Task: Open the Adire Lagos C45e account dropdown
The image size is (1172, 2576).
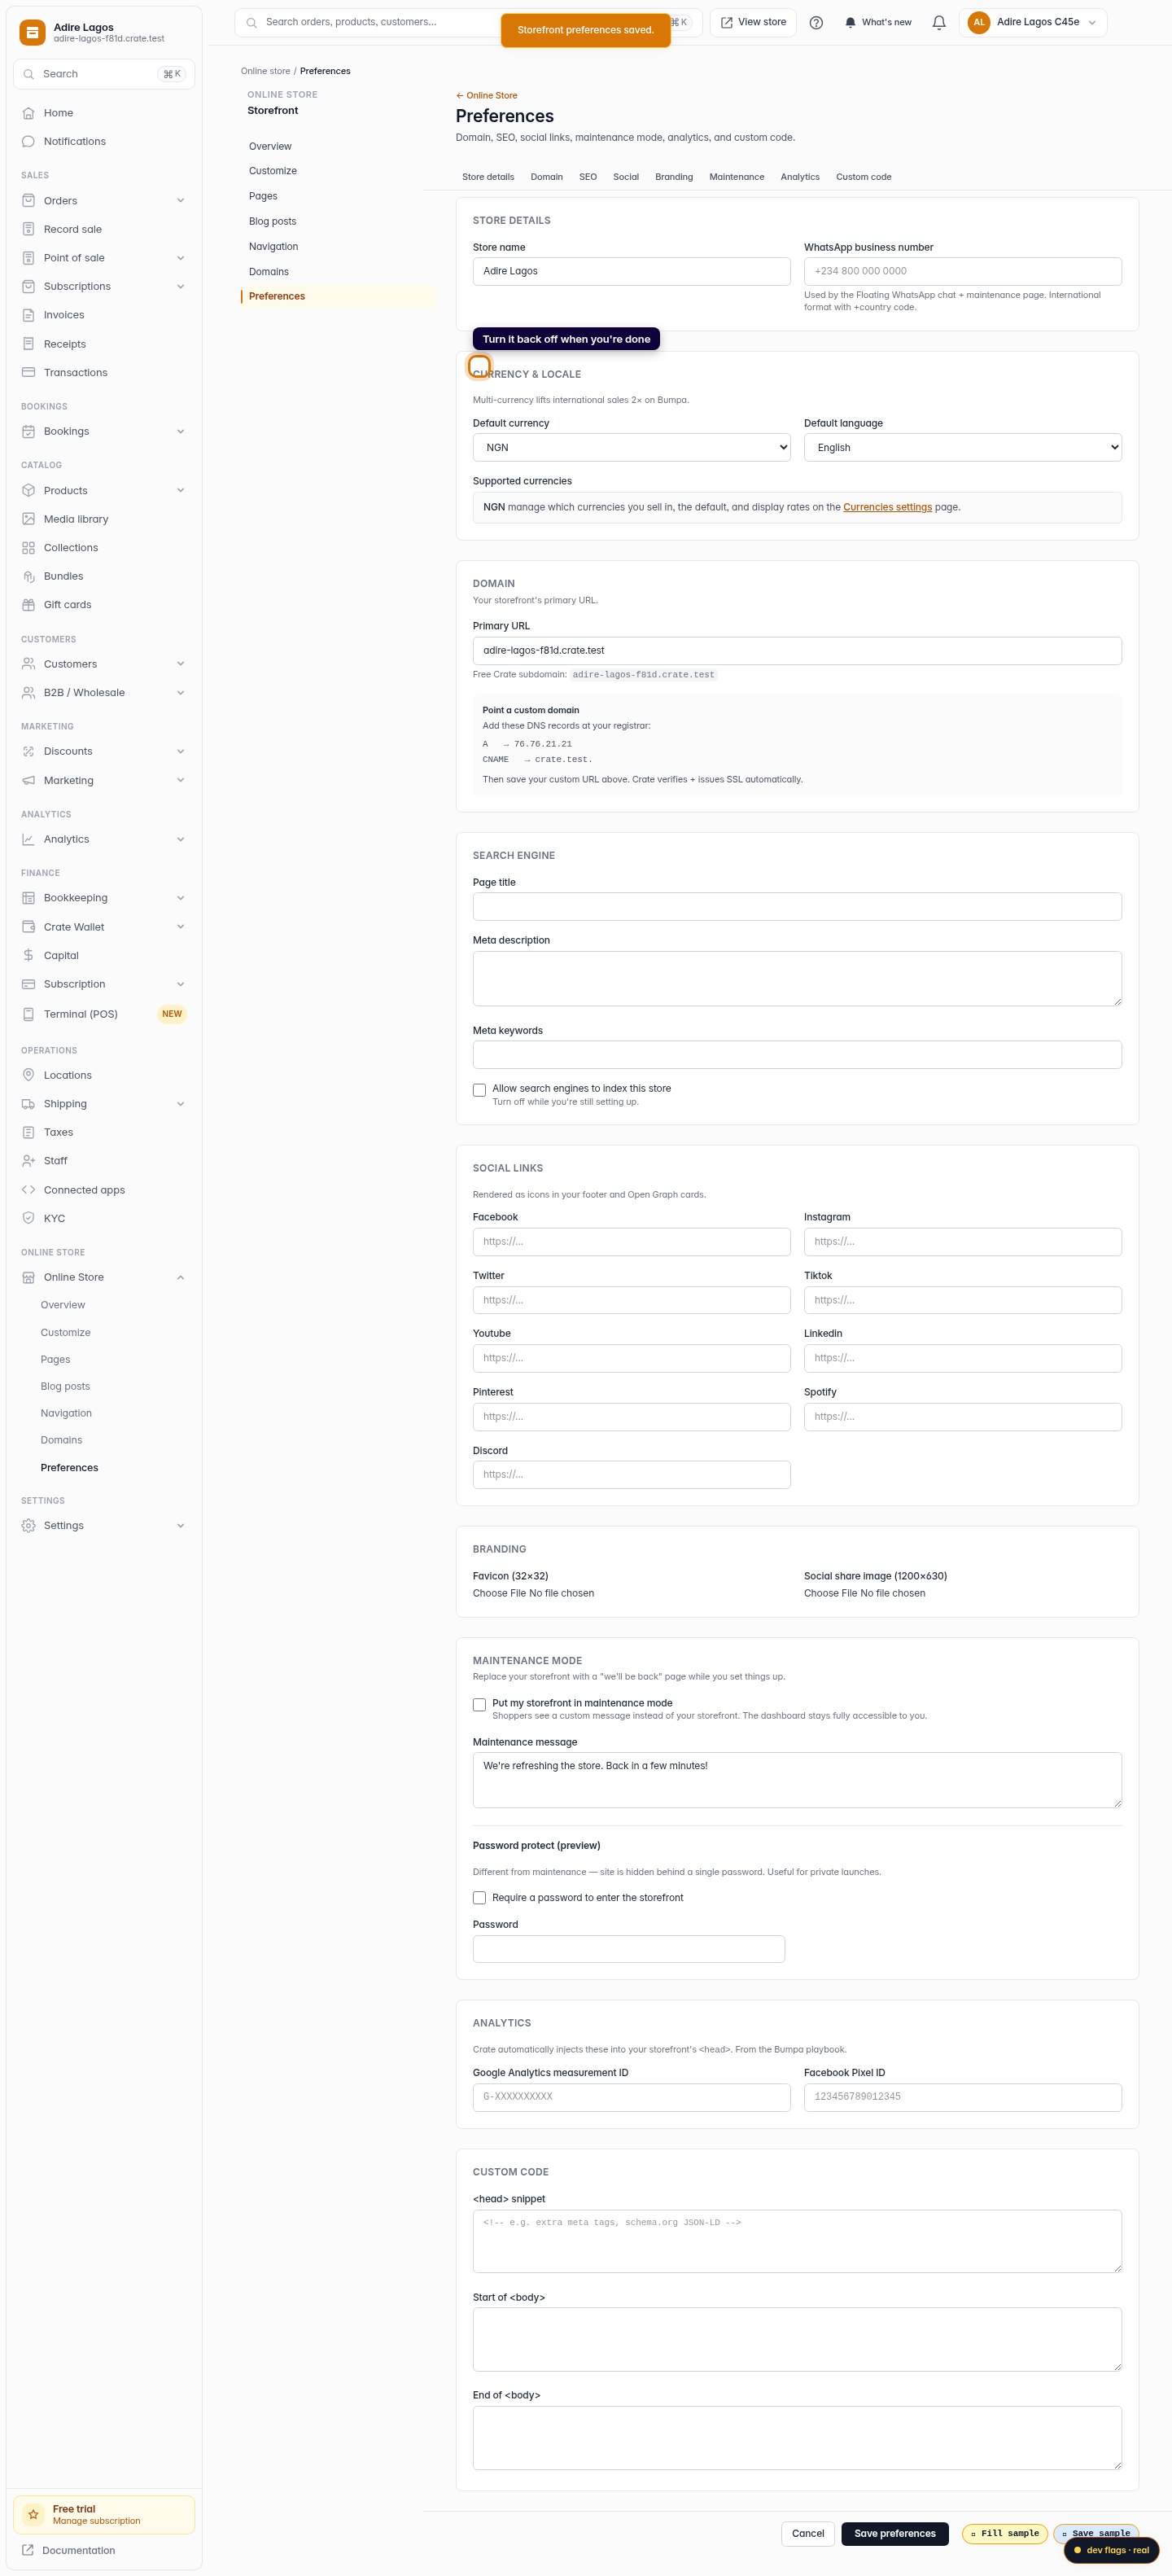Action: [x=1033, y=22]
